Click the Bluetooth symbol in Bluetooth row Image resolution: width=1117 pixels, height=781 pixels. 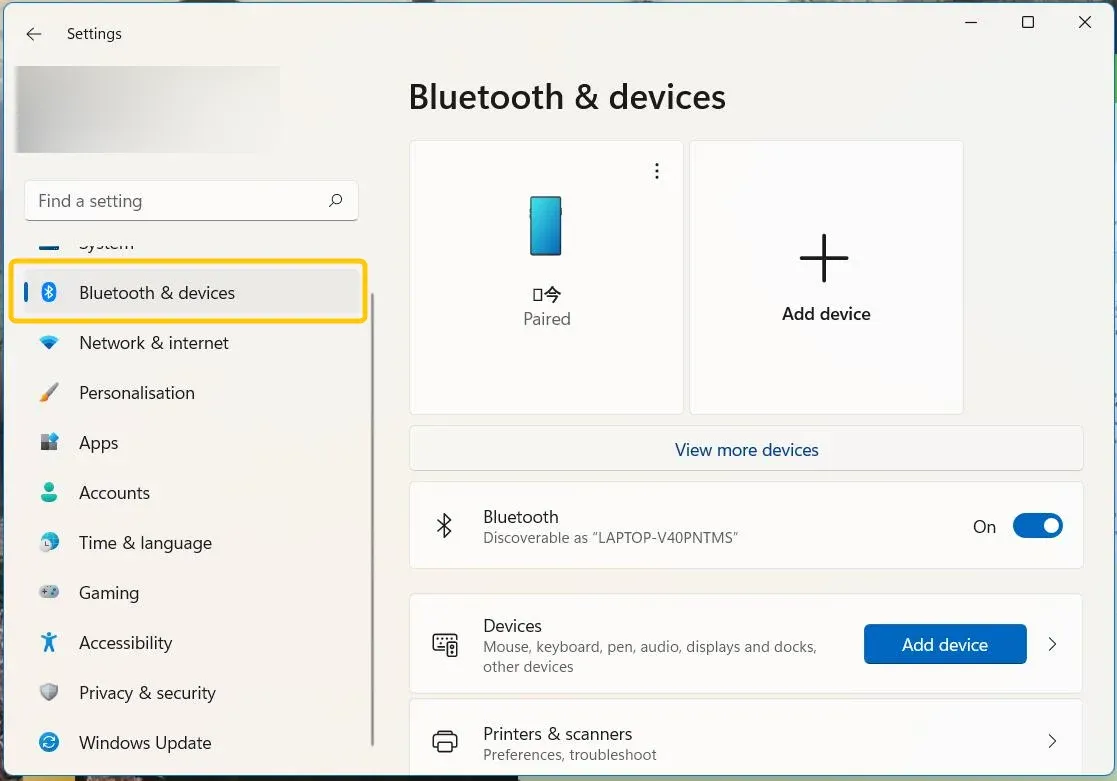[x=445, y=526]
